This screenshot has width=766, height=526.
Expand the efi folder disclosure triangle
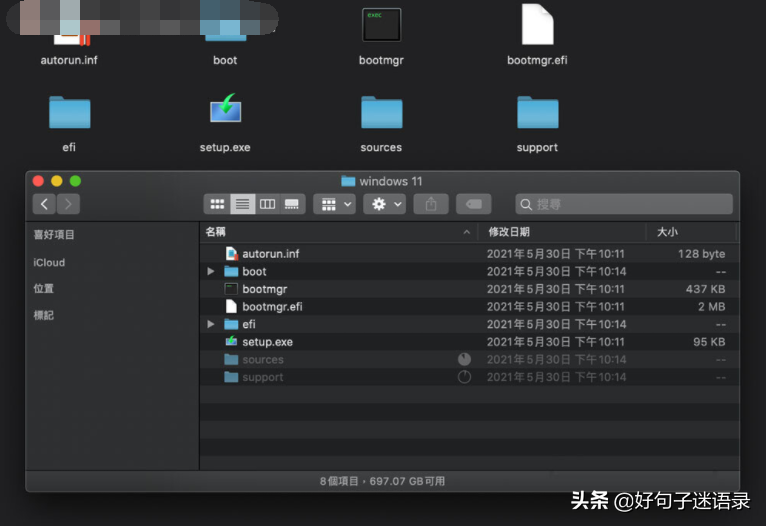pos(211,324)
